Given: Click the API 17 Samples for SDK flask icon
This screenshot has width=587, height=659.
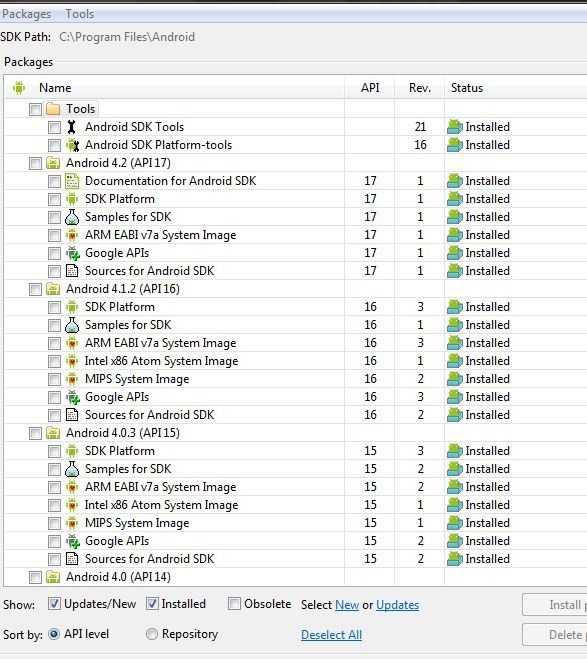Looking at the screenshot, I should click(72, 217).
